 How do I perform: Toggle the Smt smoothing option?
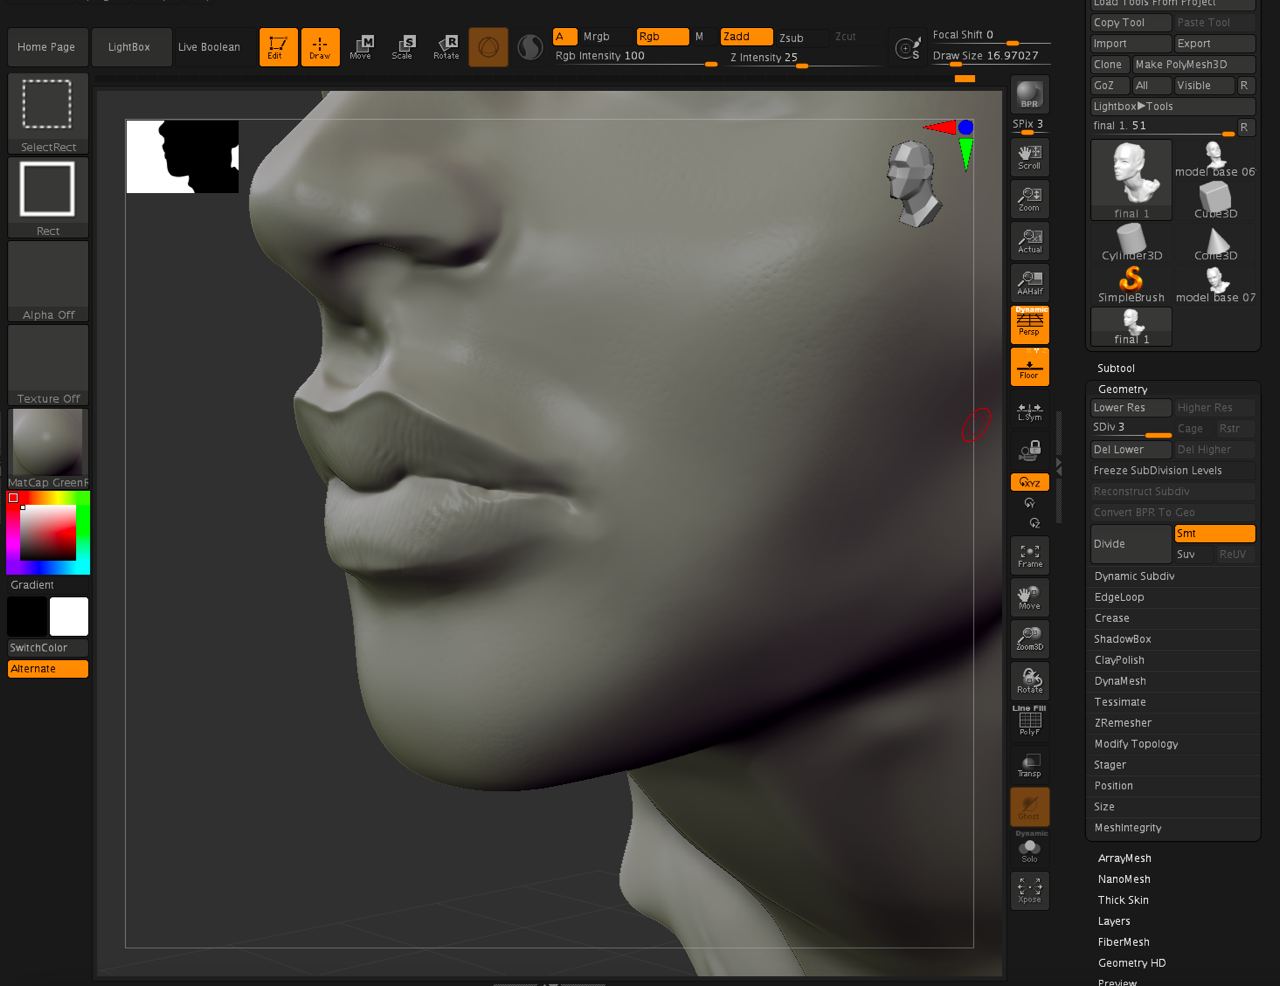(1214, 533)
